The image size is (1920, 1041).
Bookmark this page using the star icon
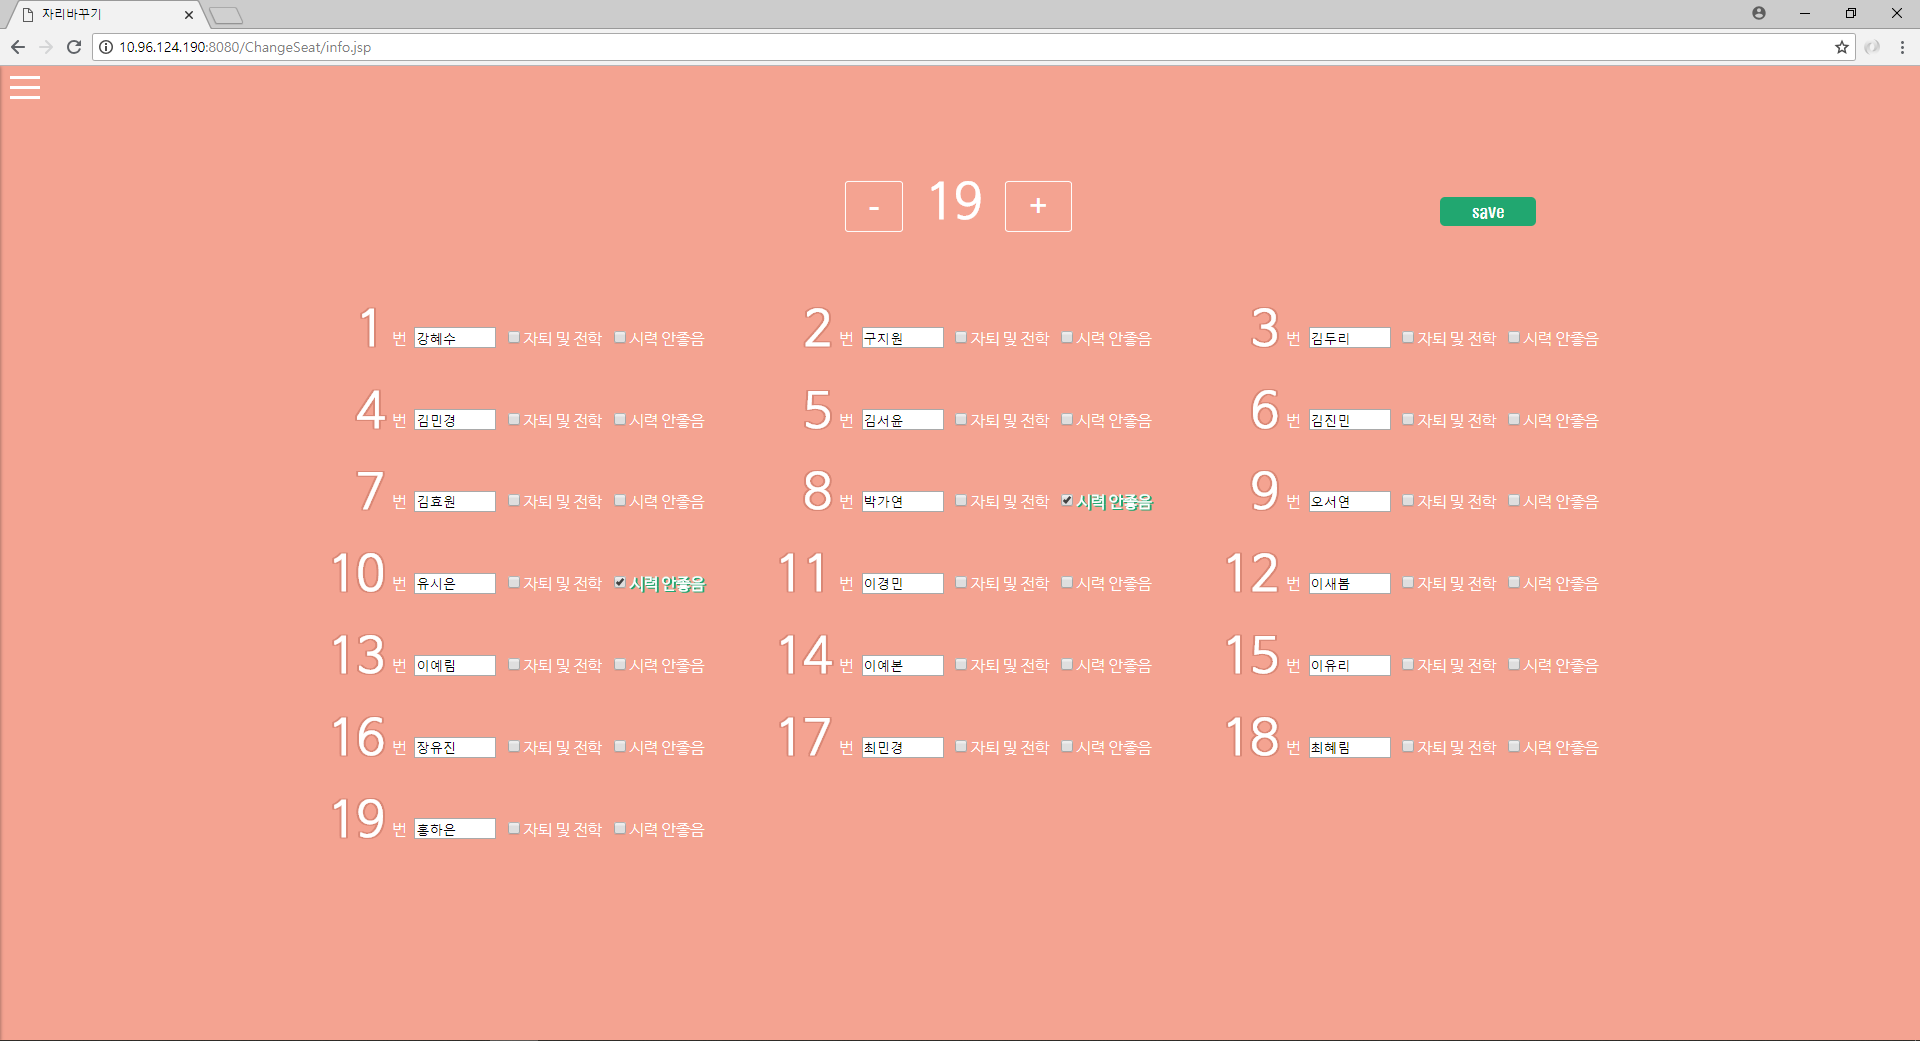(x=1842, y=47)
